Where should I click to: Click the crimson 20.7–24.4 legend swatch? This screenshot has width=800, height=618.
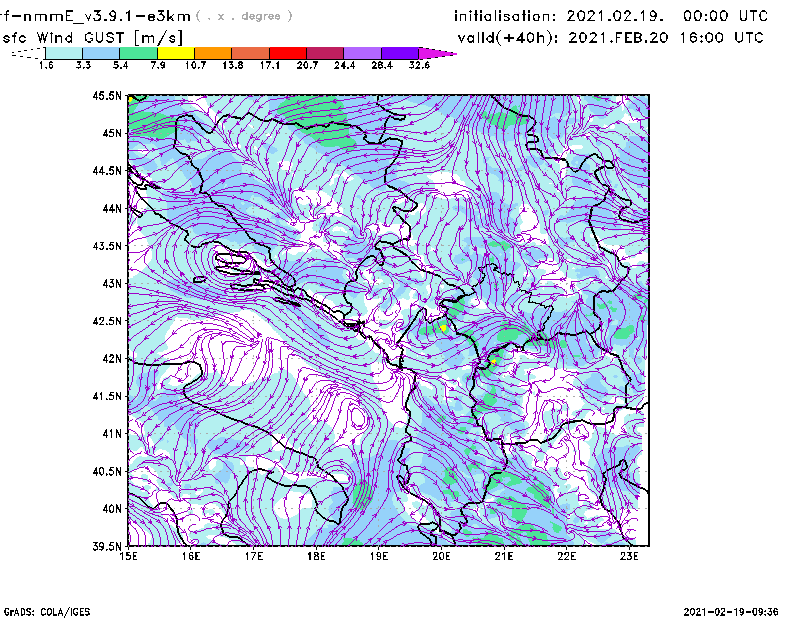324,53
